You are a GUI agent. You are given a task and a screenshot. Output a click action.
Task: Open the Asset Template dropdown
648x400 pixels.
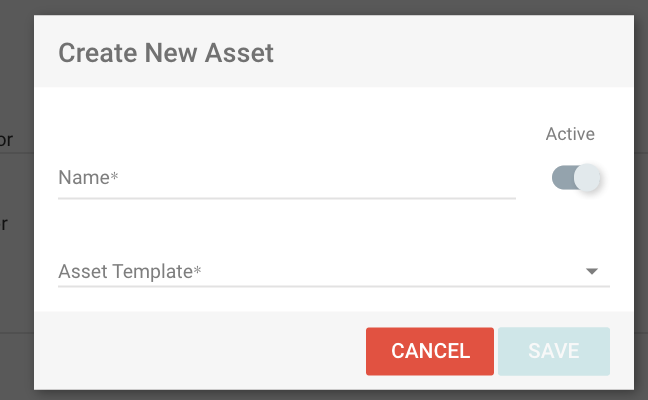[333, 271]
